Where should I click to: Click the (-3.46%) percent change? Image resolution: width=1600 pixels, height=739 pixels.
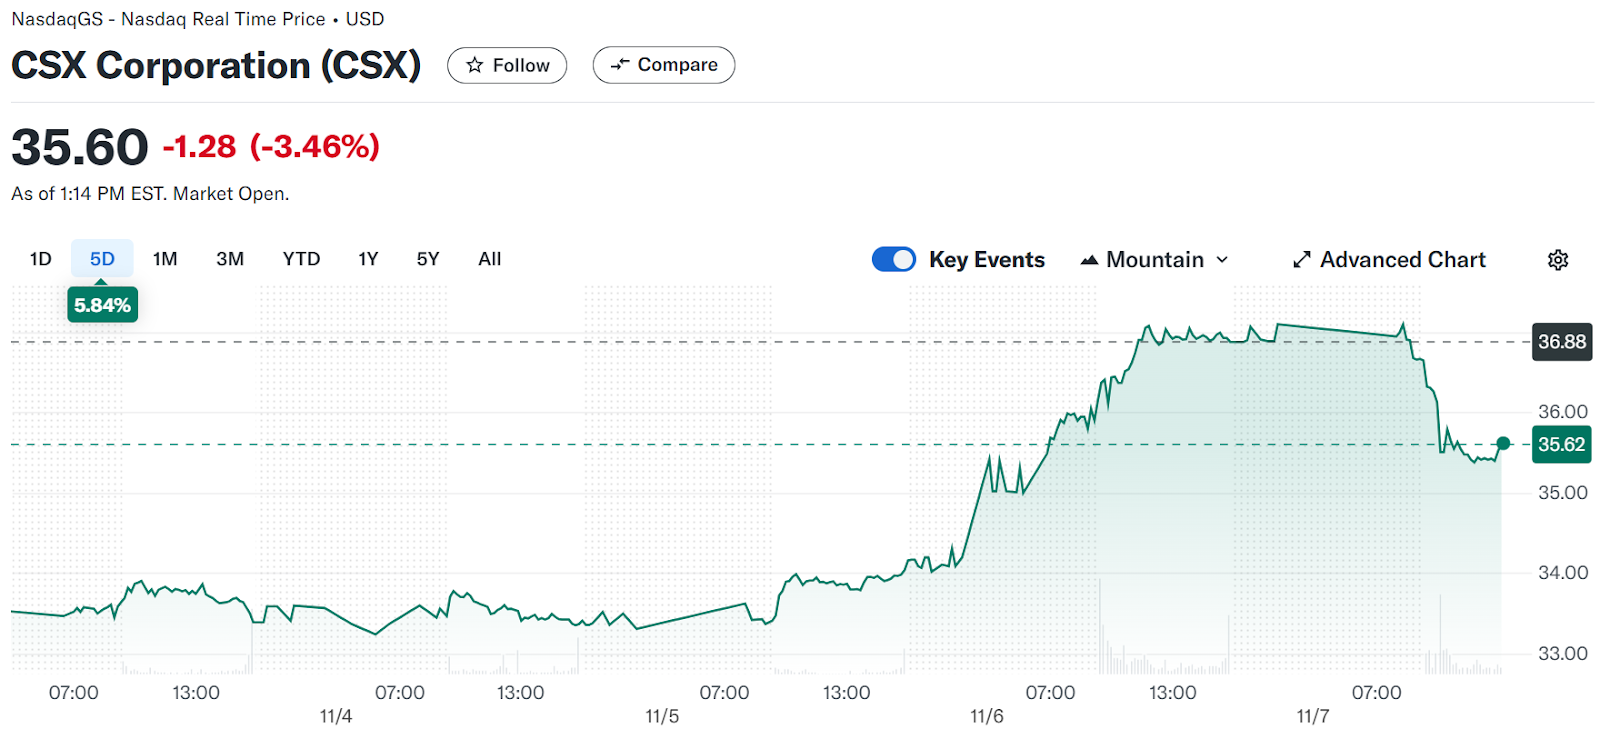[x=315, y=147]
